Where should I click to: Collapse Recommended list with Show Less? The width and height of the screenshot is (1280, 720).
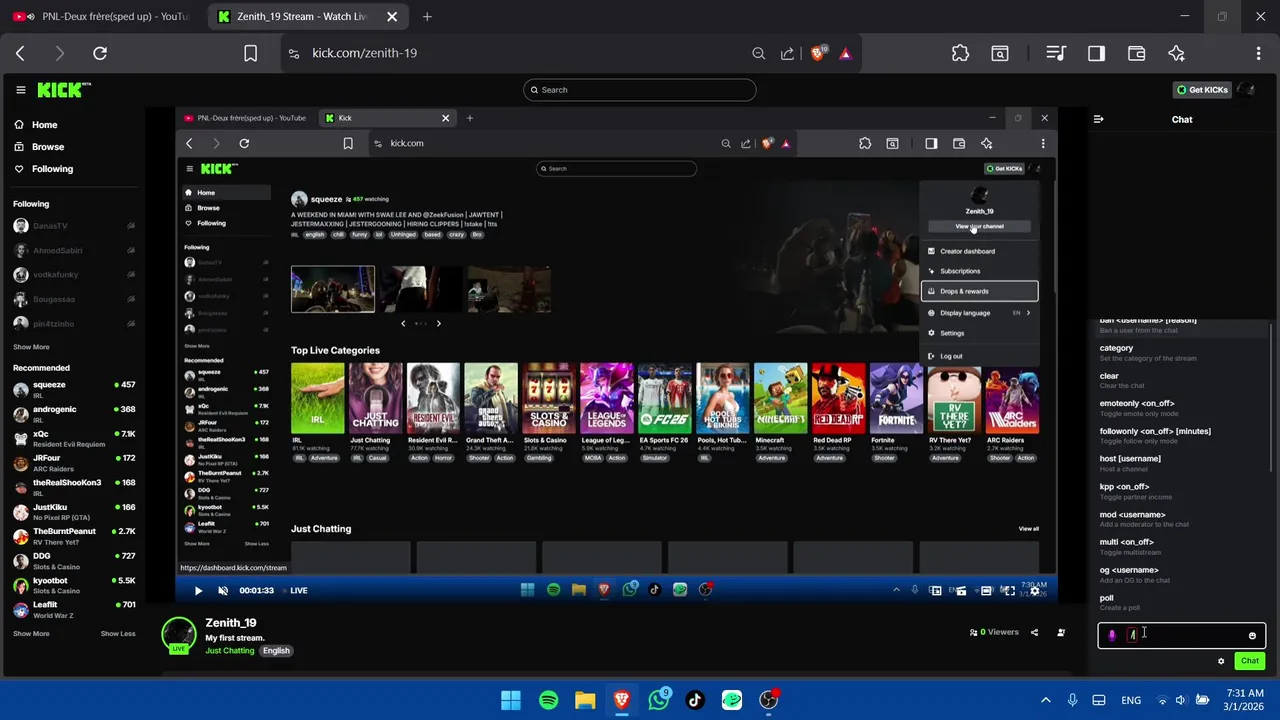pos(118,633)
